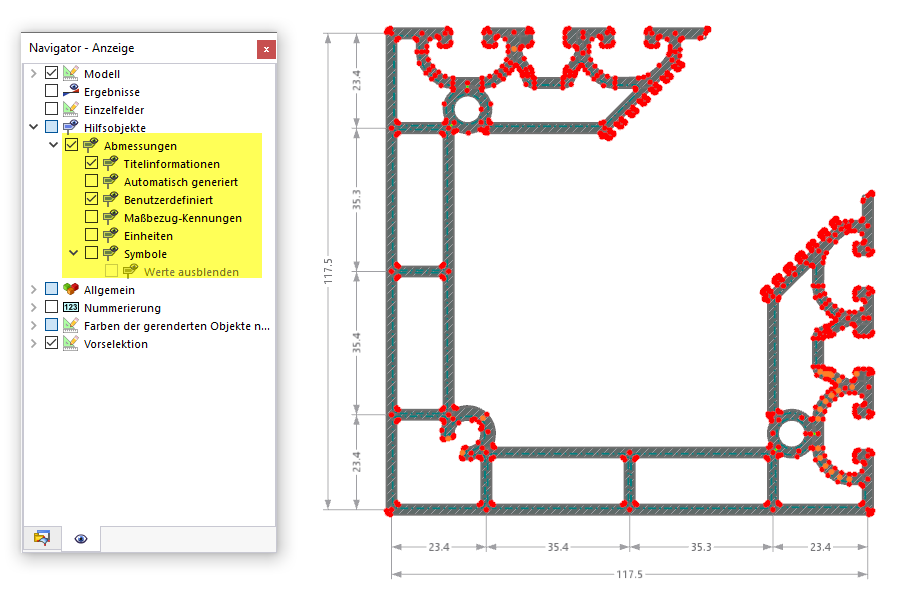Select the Maßbezug-Kennungen label
This screenshot has width=902, height=589.
183,218
